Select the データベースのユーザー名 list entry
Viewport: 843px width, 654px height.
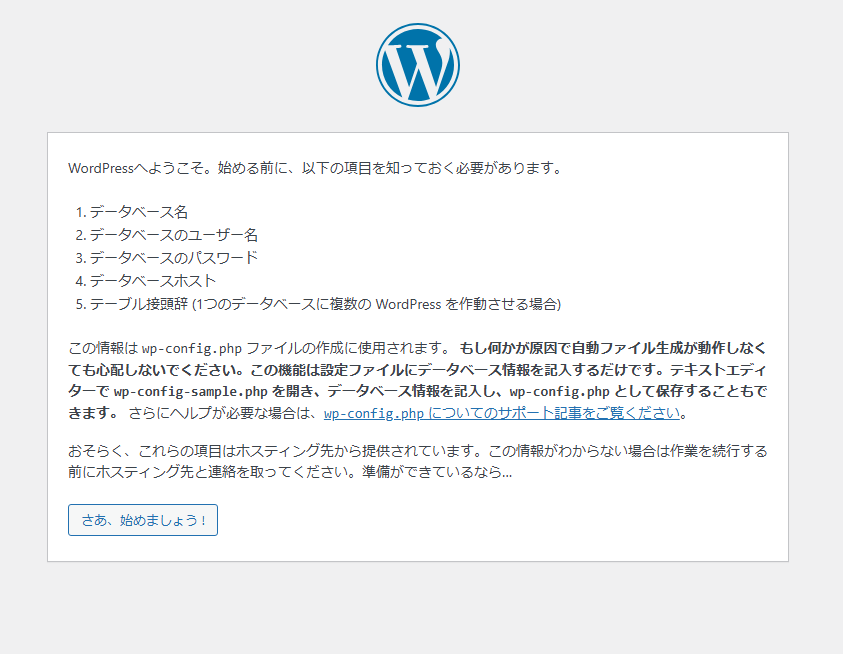click(174, 235)
